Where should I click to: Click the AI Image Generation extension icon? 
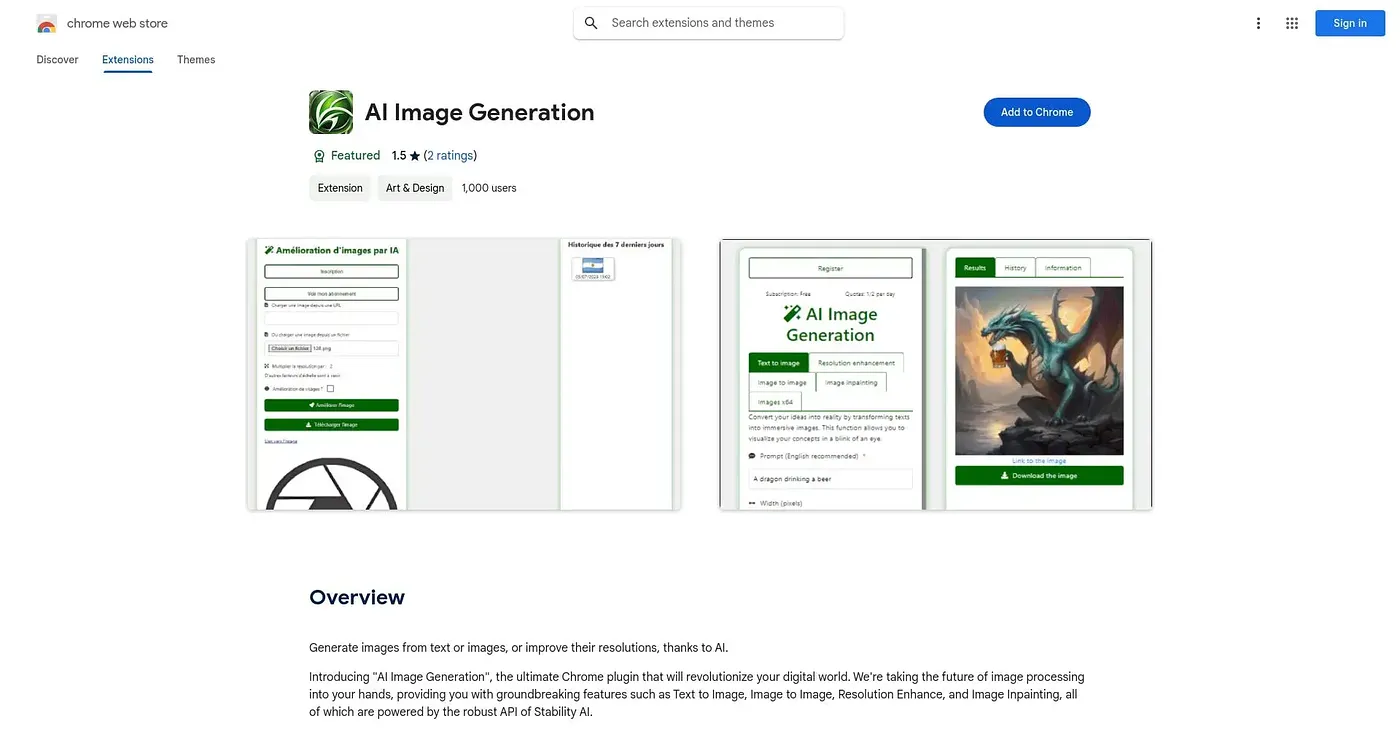coord(331,112)
